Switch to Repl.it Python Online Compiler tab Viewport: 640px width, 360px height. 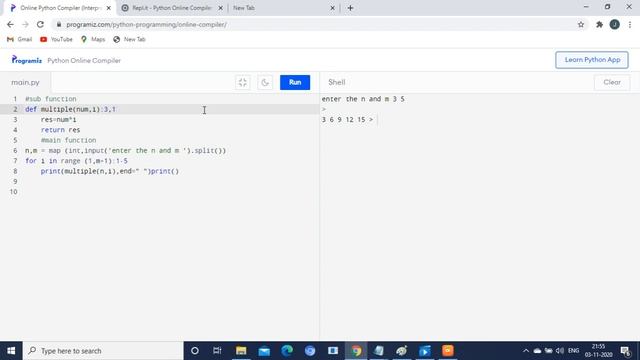tap(172, 8)
